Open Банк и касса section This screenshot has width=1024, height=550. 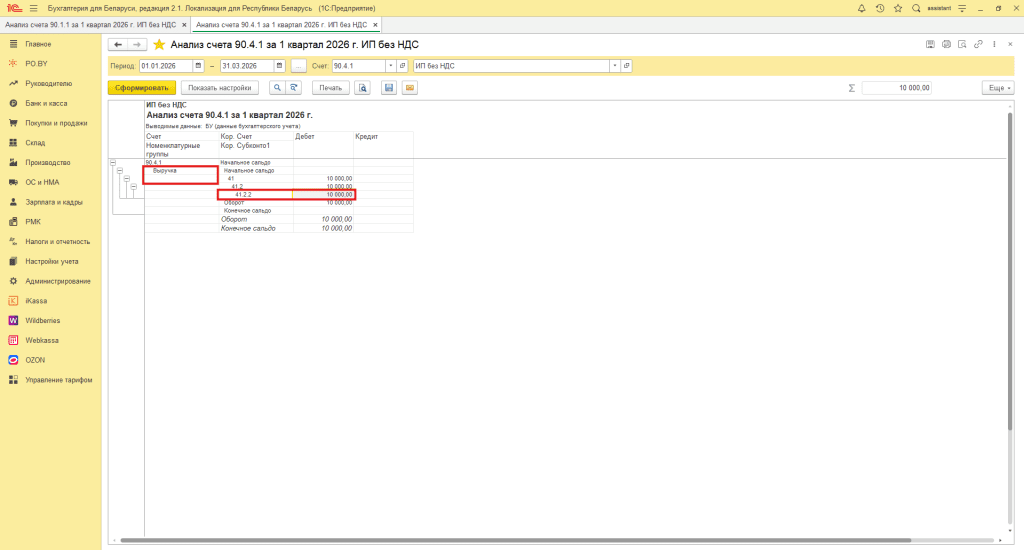(45, 103)
